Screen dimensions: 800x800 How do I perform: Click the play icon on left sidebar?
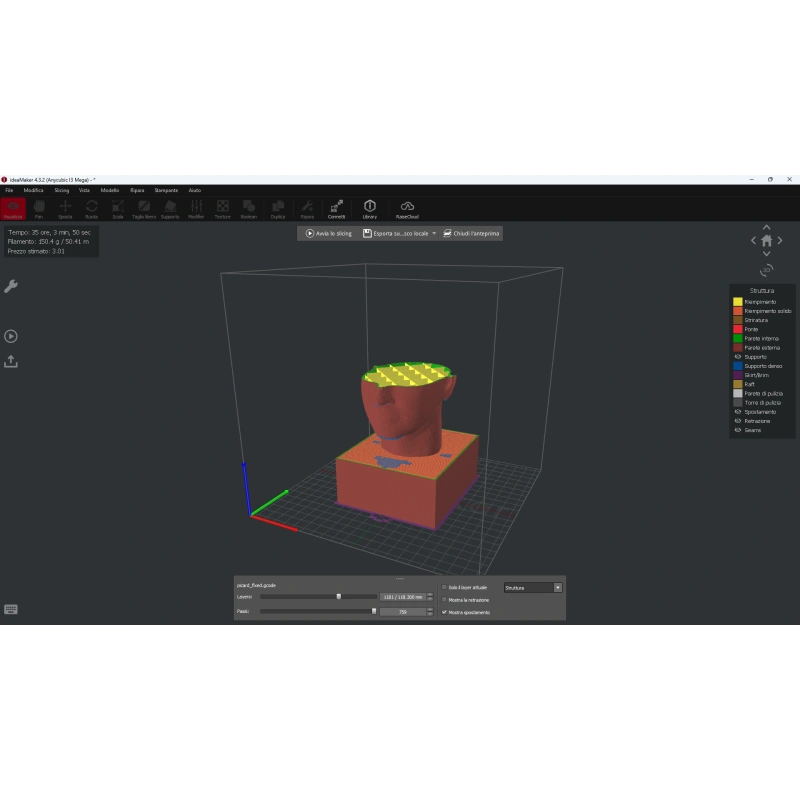click(x=11, y=336)
